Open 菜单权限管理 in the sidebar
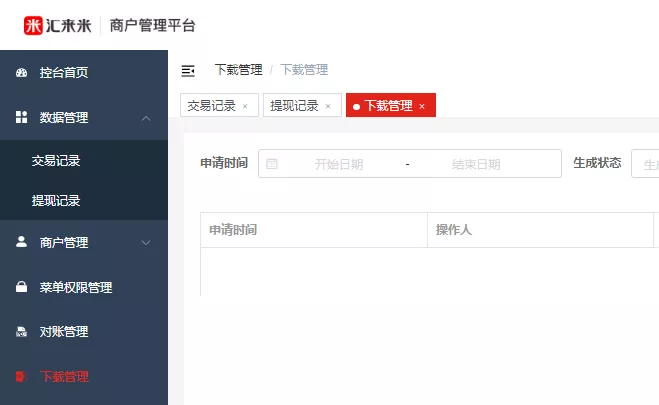659x405 pixels. 76,287
